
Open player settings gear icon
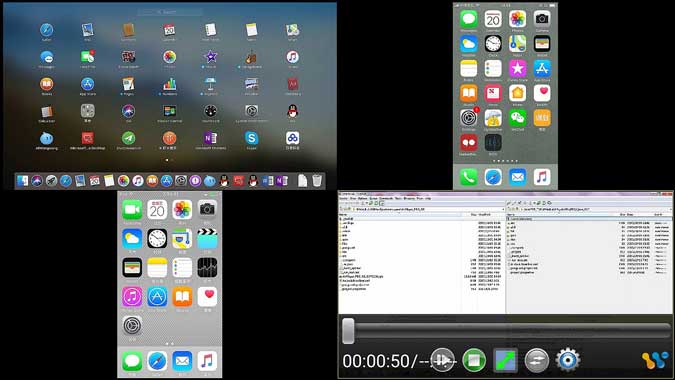click(567, 360)
